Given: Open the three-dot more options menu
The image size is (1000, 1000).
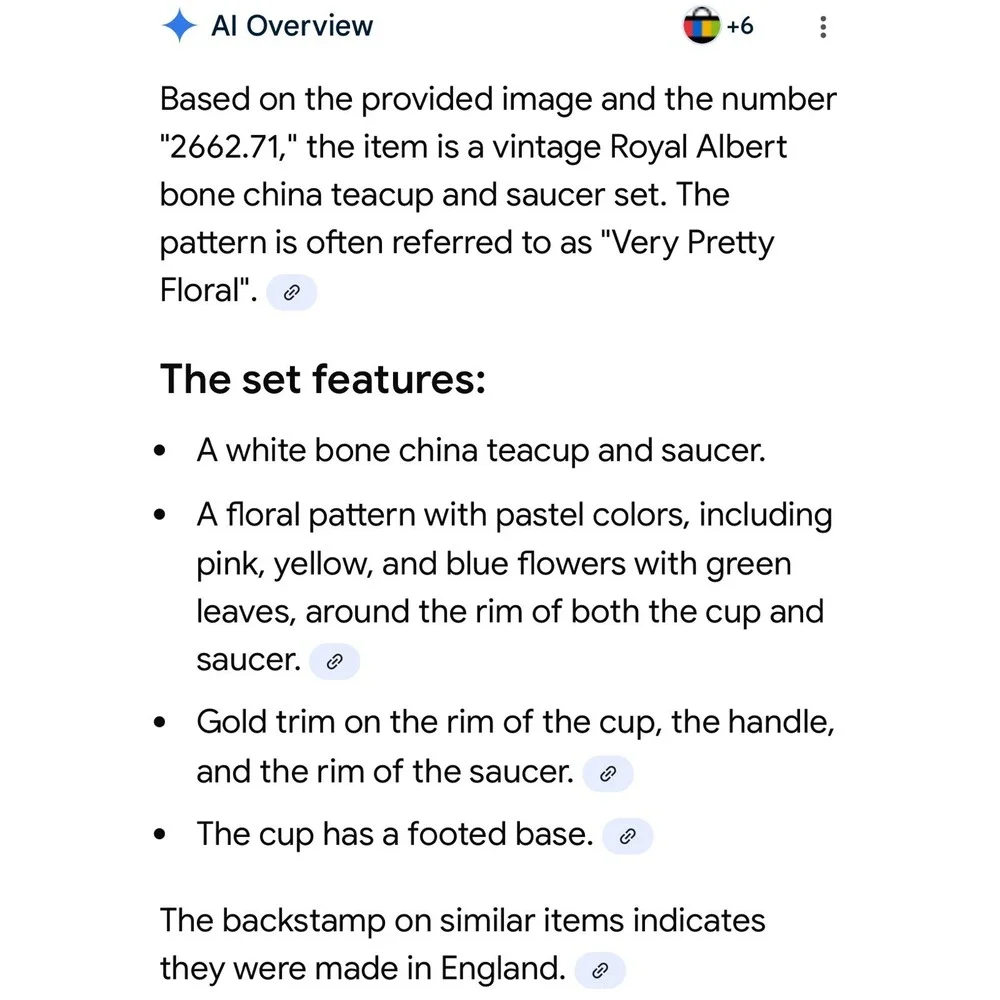Looking at the screenshot, I should point(823,27).
